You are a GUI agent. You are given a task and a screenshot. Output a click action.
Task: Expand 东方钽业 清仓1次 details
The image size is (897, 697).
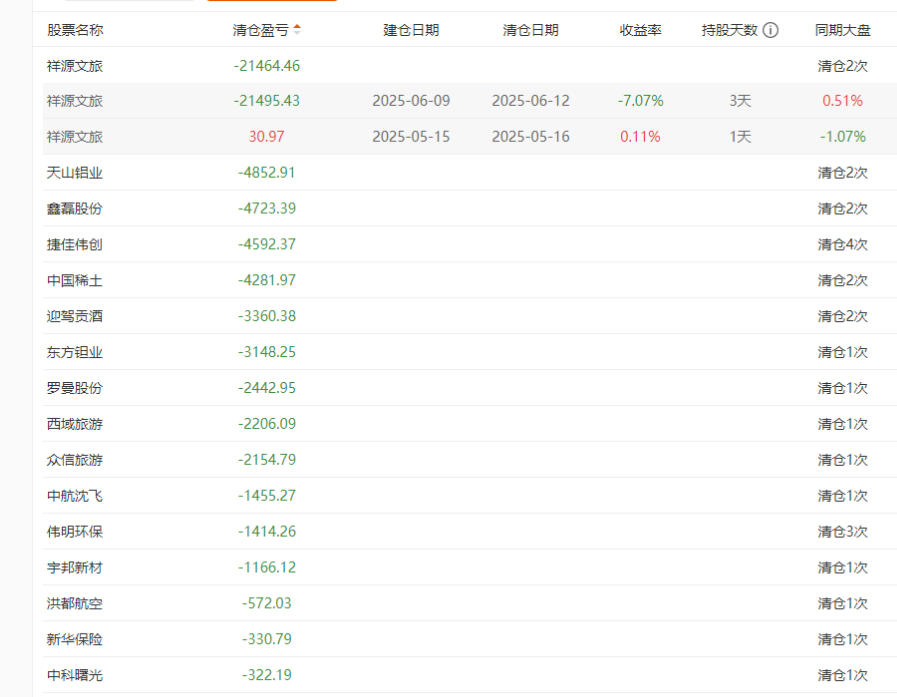(843, 352)
